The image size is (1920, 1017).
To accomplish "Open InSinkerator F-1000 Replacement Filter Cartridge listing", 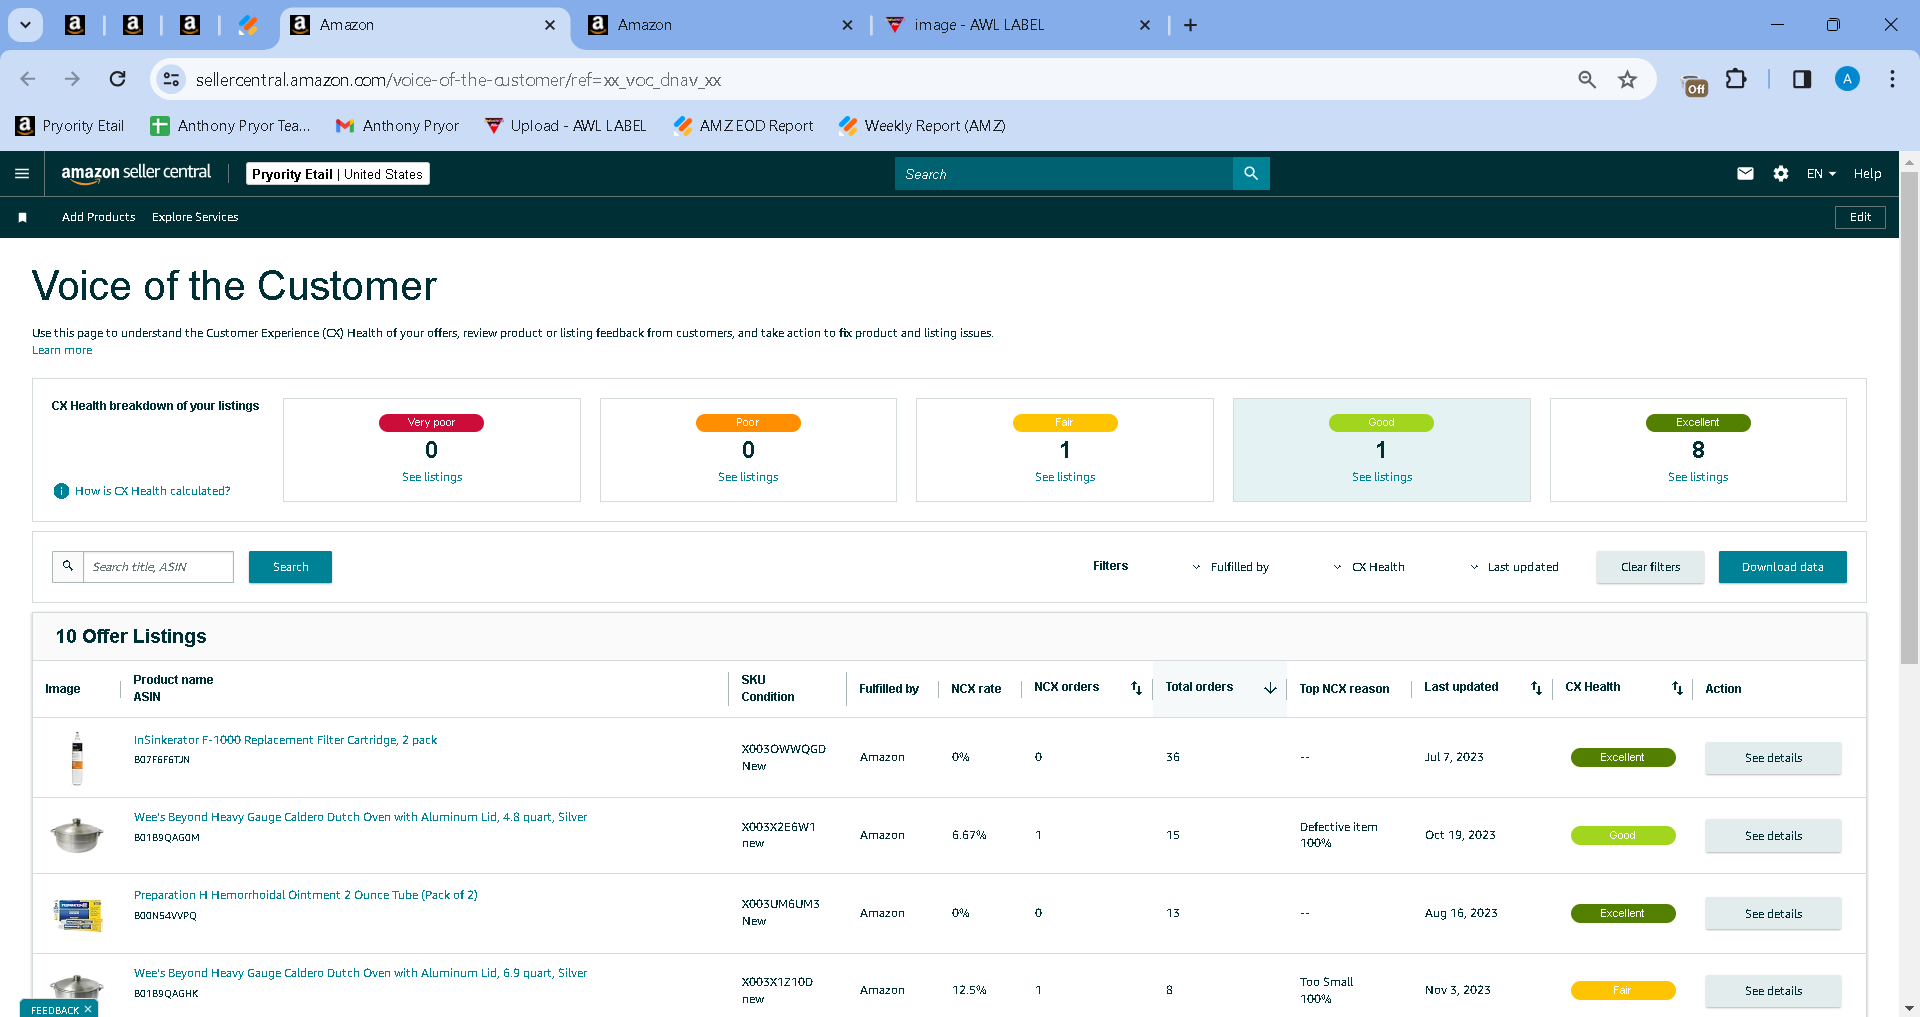I will [285, 740].
